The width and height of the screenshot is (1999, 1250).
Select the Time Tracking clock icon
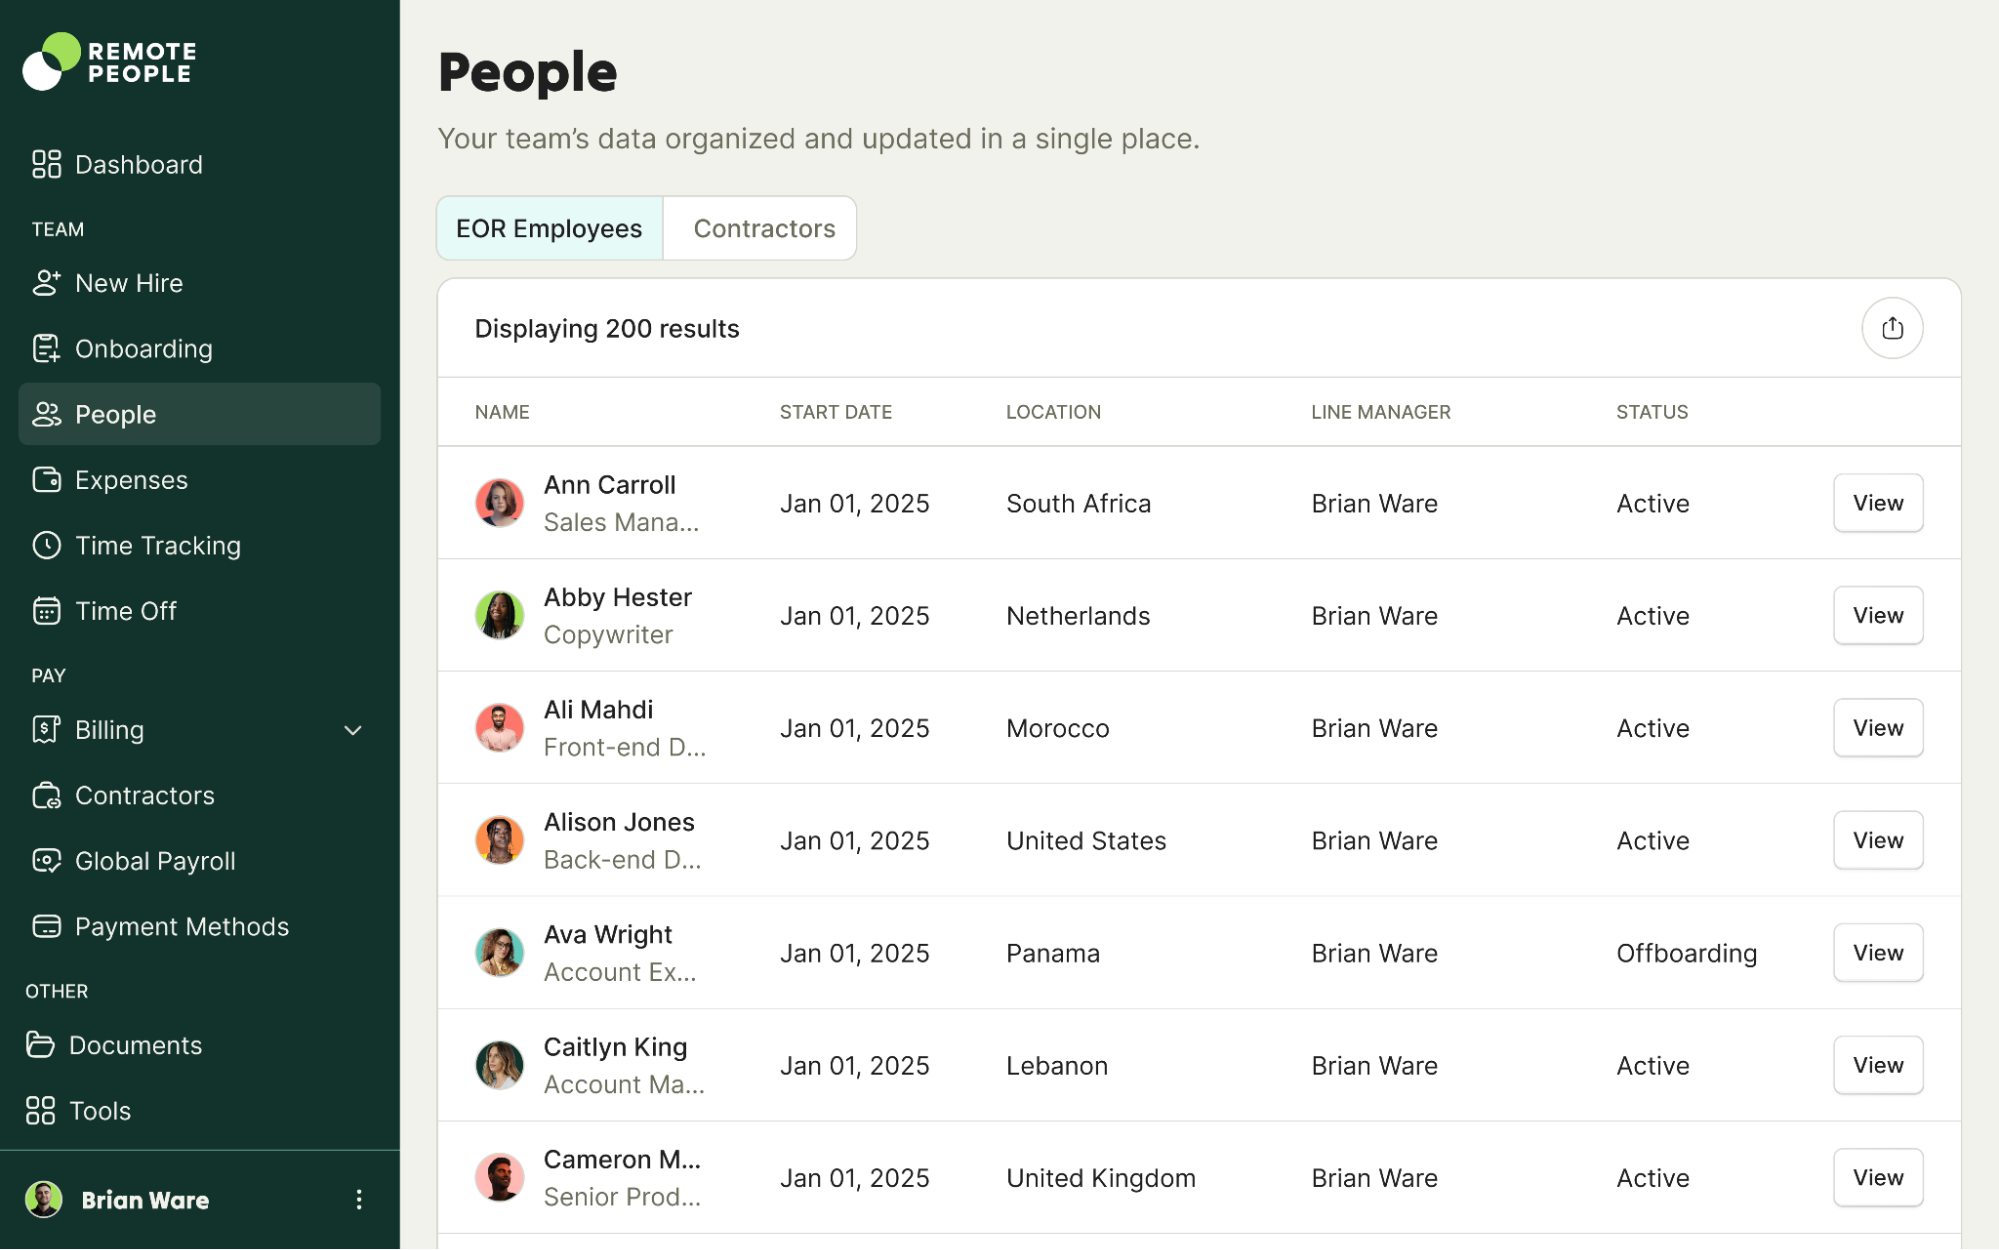click(x=46, y=545)
